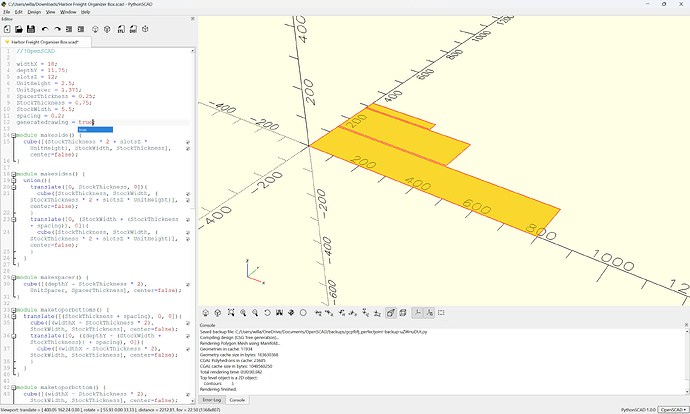Screen dimensions: 690x414
Task: Collapse the makeside module fold marker
Action: point(14,136)
